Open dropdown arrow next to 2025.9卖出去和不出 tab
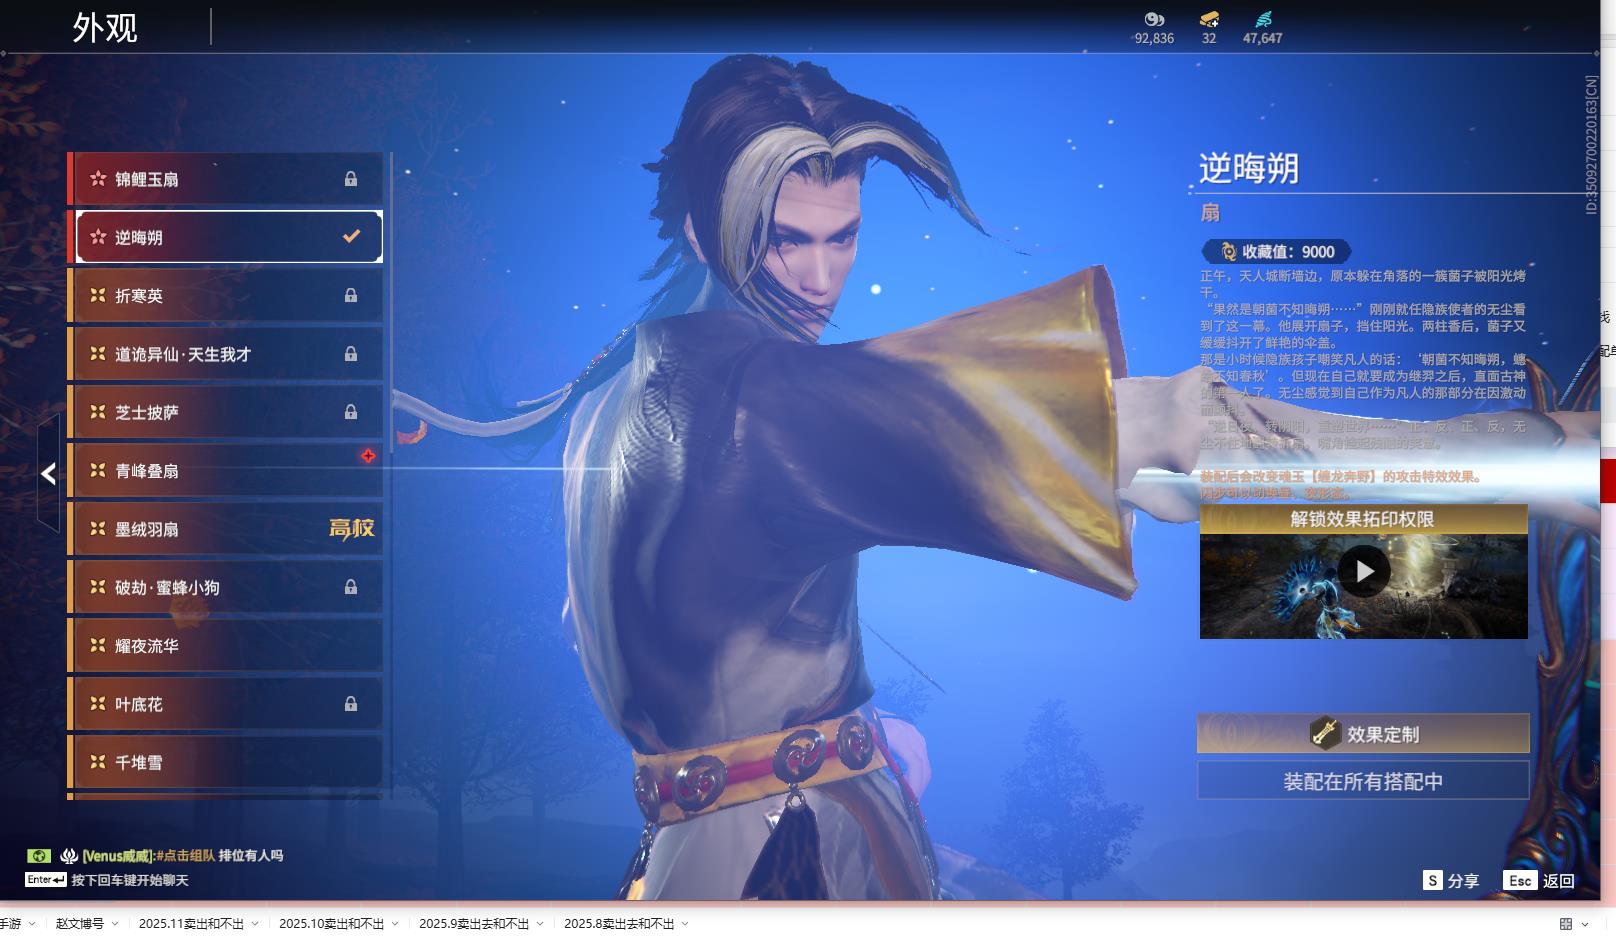The image size is (1616, 939). pos(540,924)
